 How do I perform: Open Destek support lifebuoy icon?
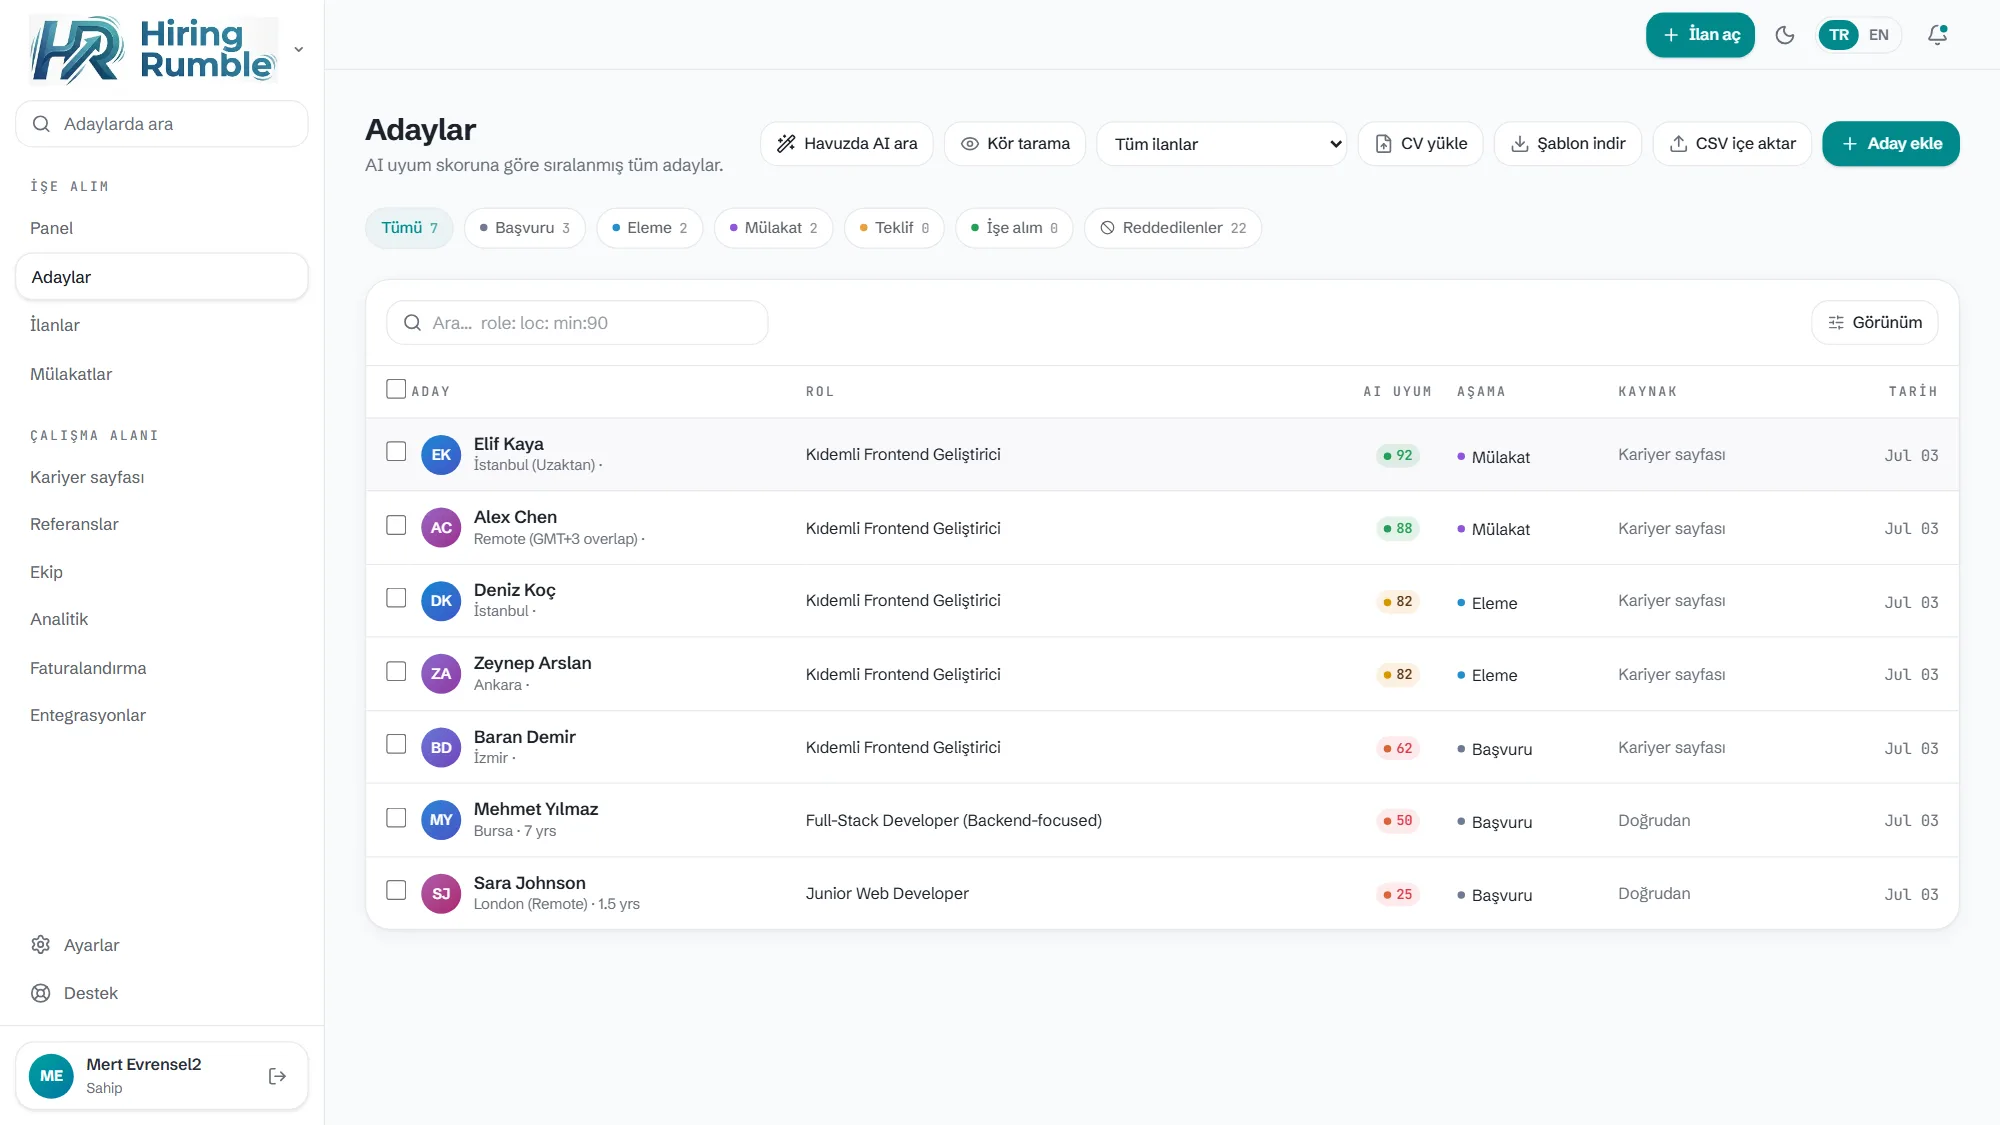pos(41,993)
